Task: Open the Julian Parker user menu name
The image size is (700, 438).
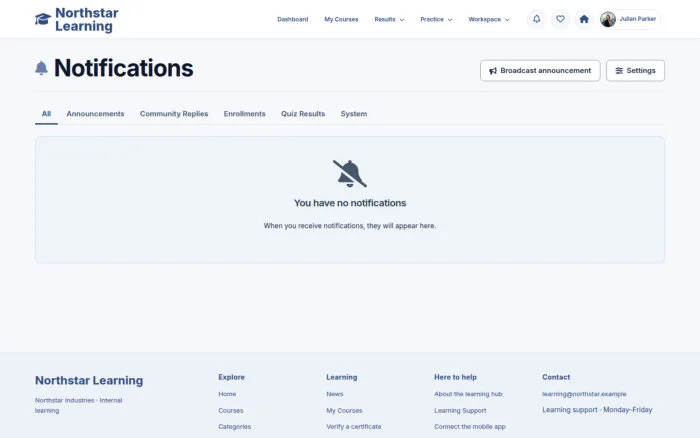Action: pyautogui.click(x=638, y=19)
